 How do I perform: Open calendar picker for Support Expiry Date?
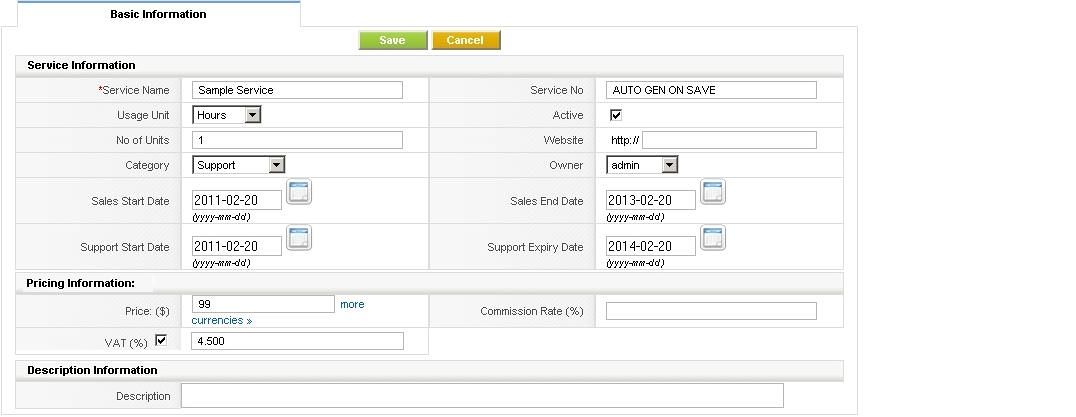coord(713,238)
